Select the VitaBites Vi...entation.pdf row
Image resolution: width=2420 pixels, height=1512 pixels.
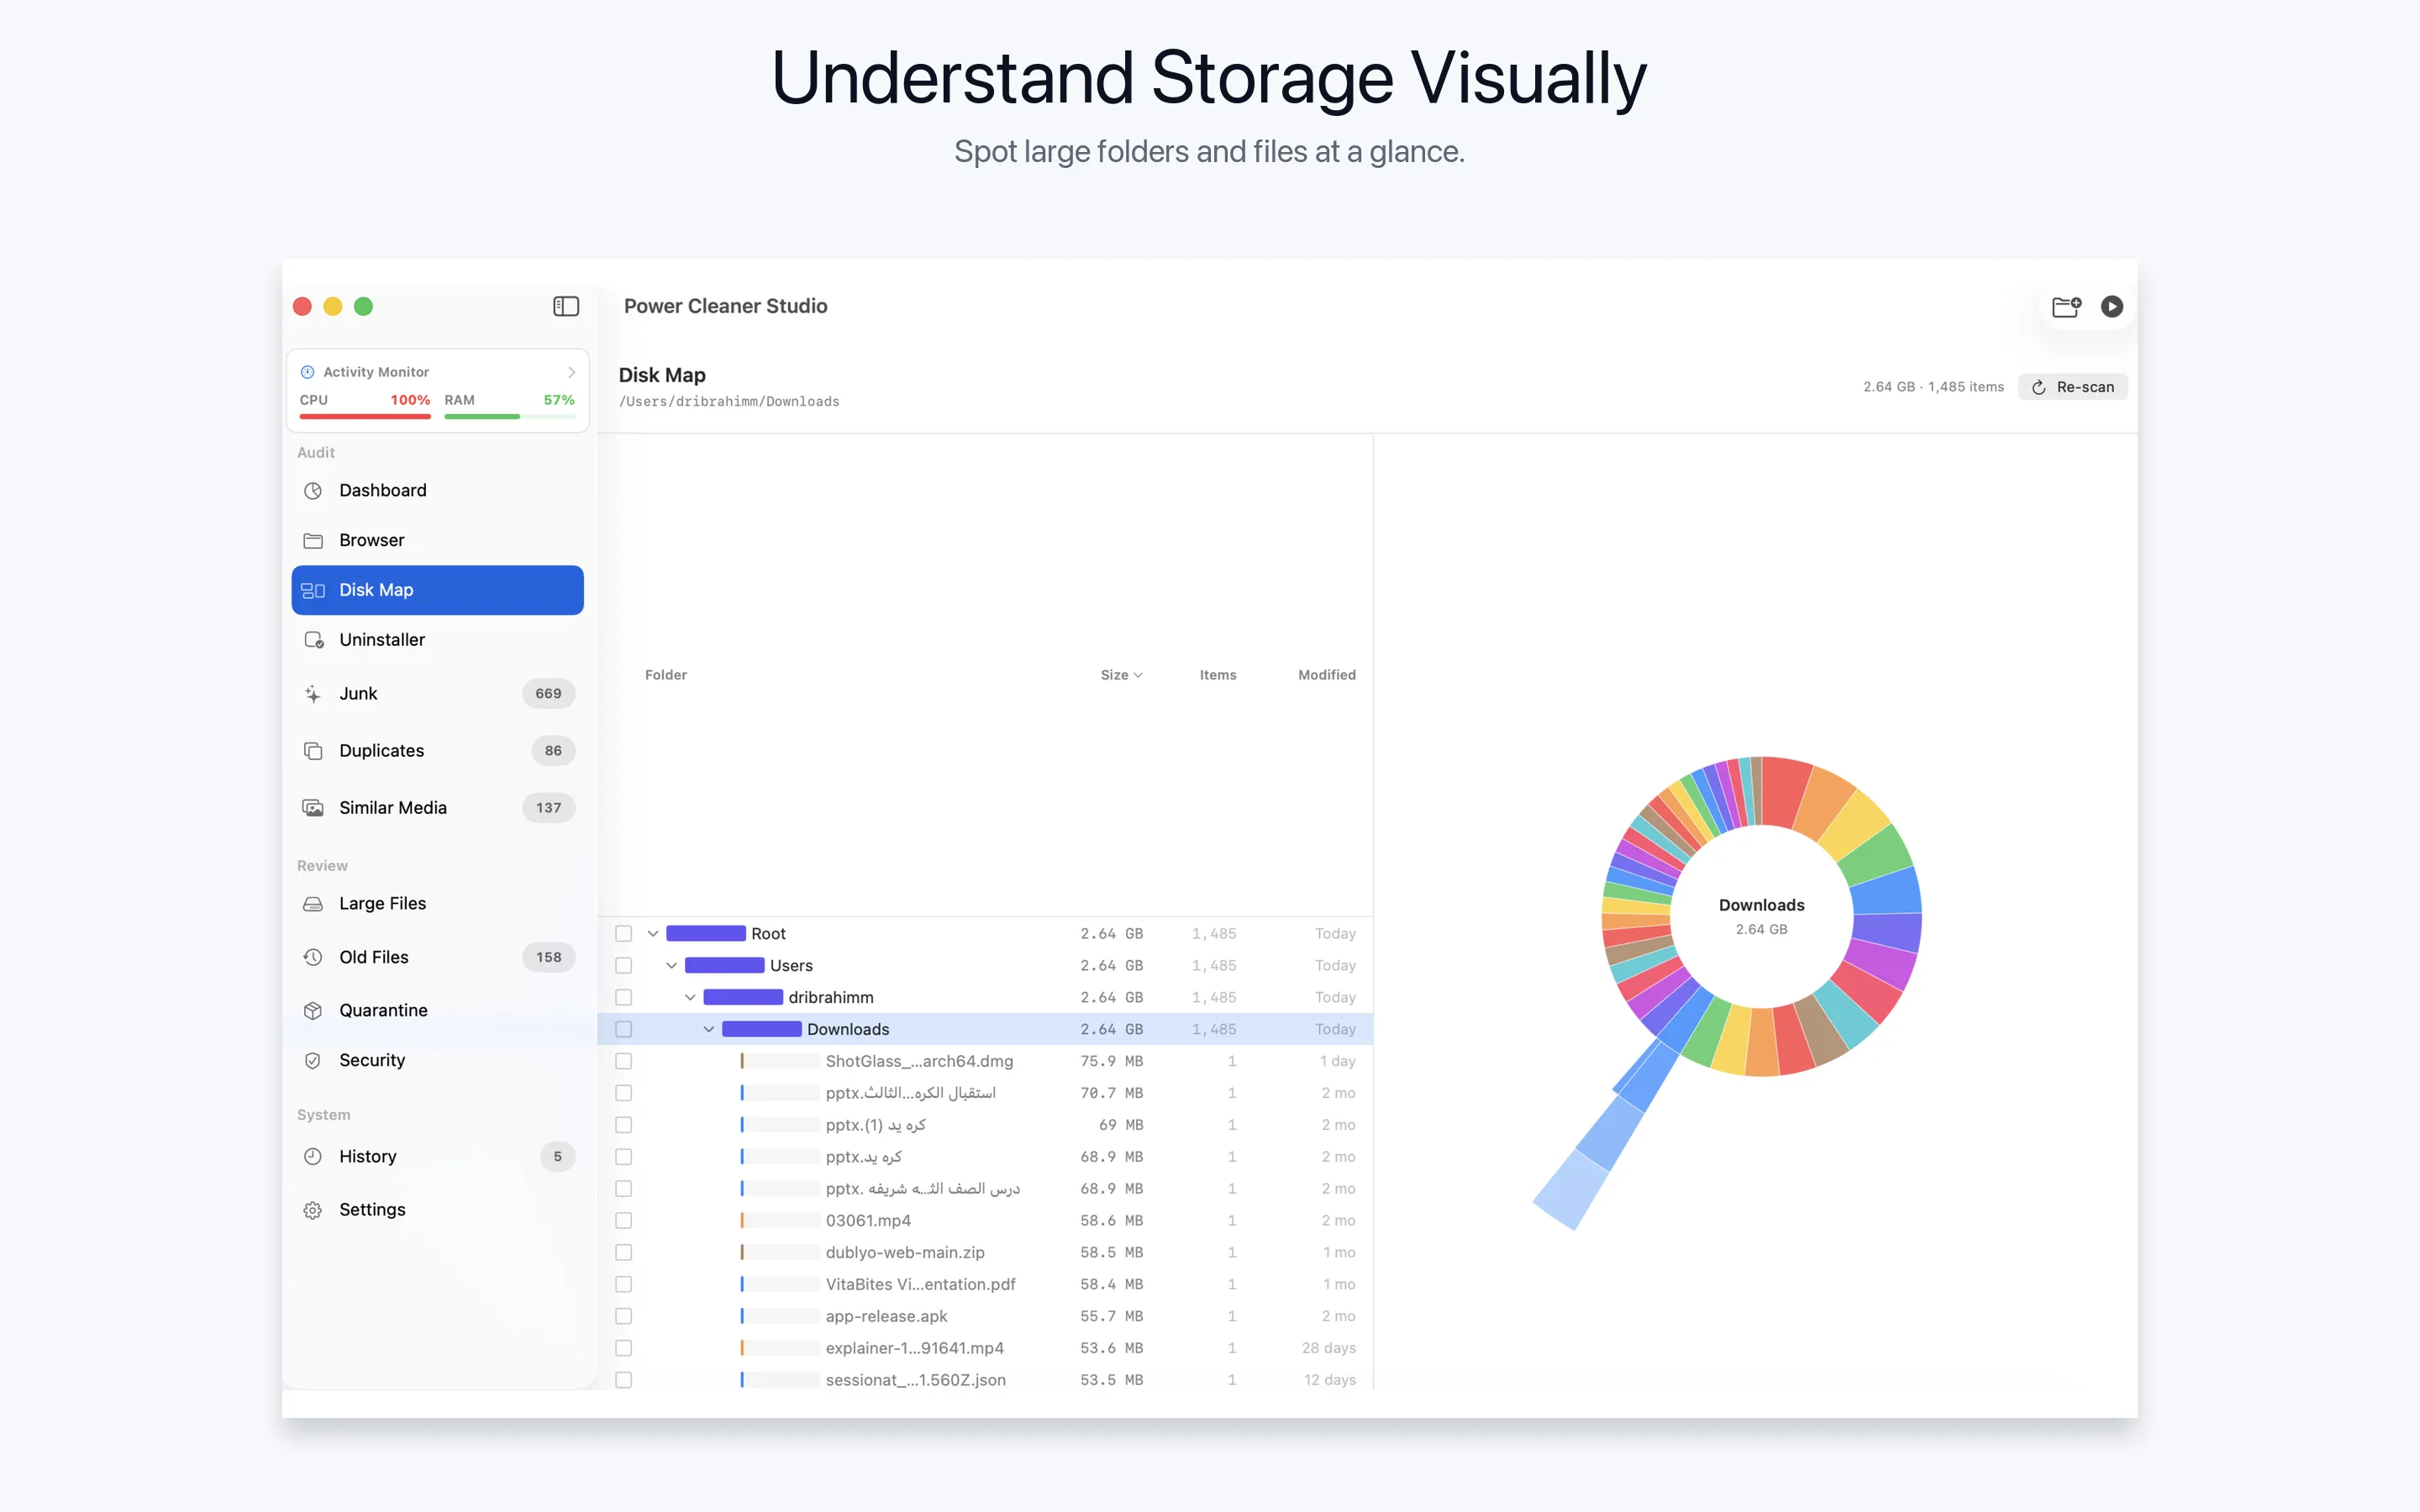[x=985, y=1284]
